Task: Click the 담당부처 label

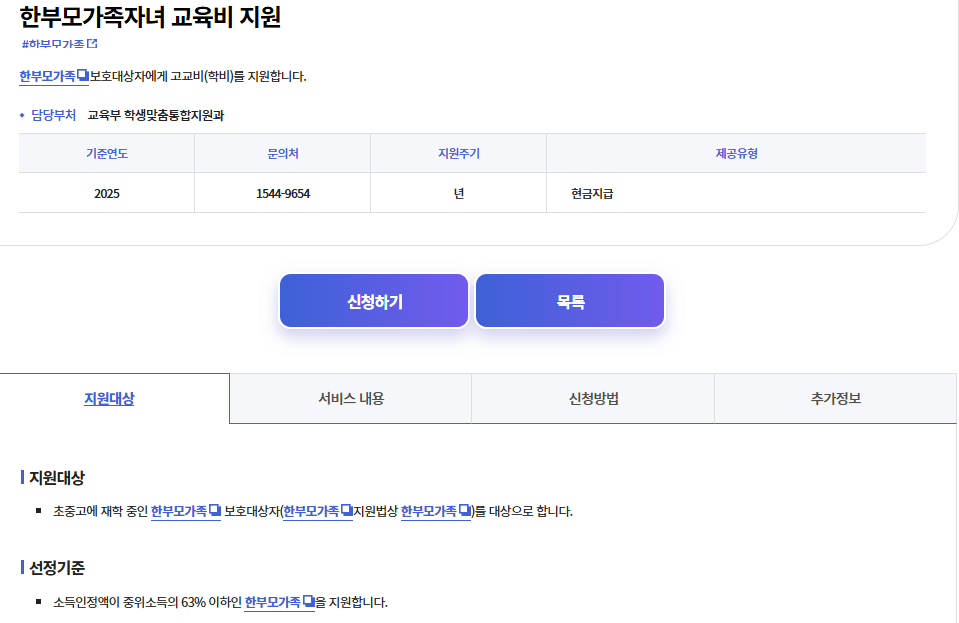Action: coord(53,115)
